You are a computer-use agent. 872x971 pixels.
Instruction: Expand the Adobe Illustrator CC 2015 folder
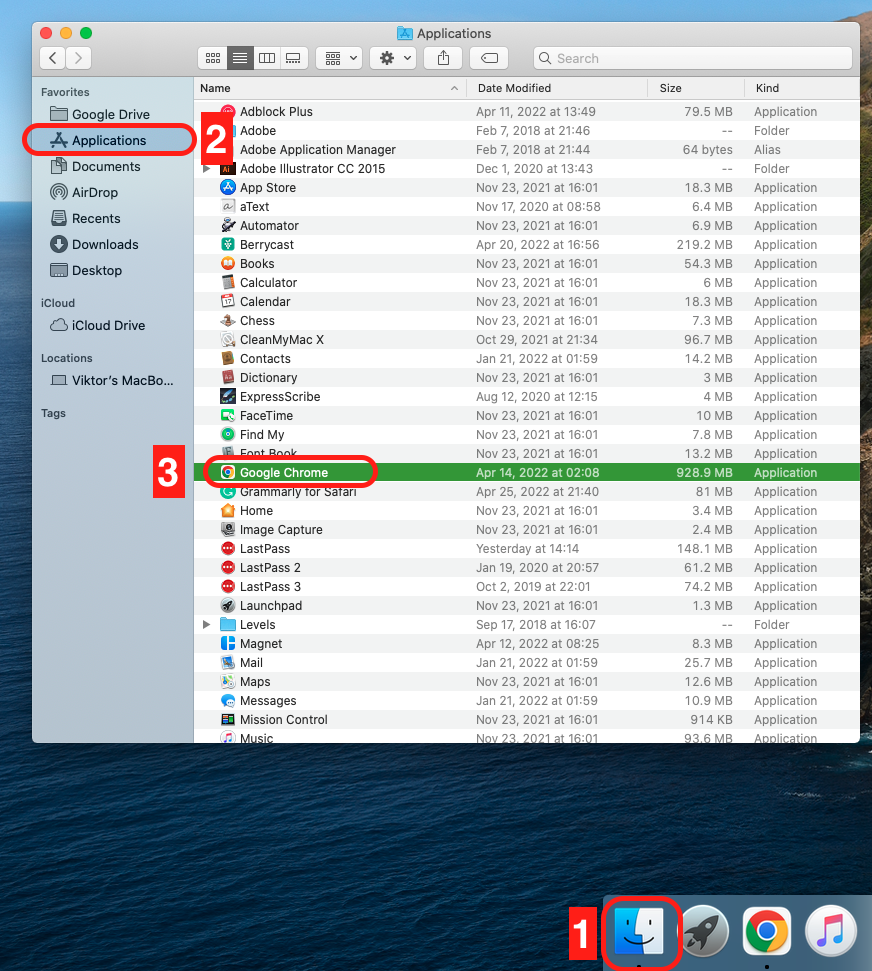pos(207,169)
